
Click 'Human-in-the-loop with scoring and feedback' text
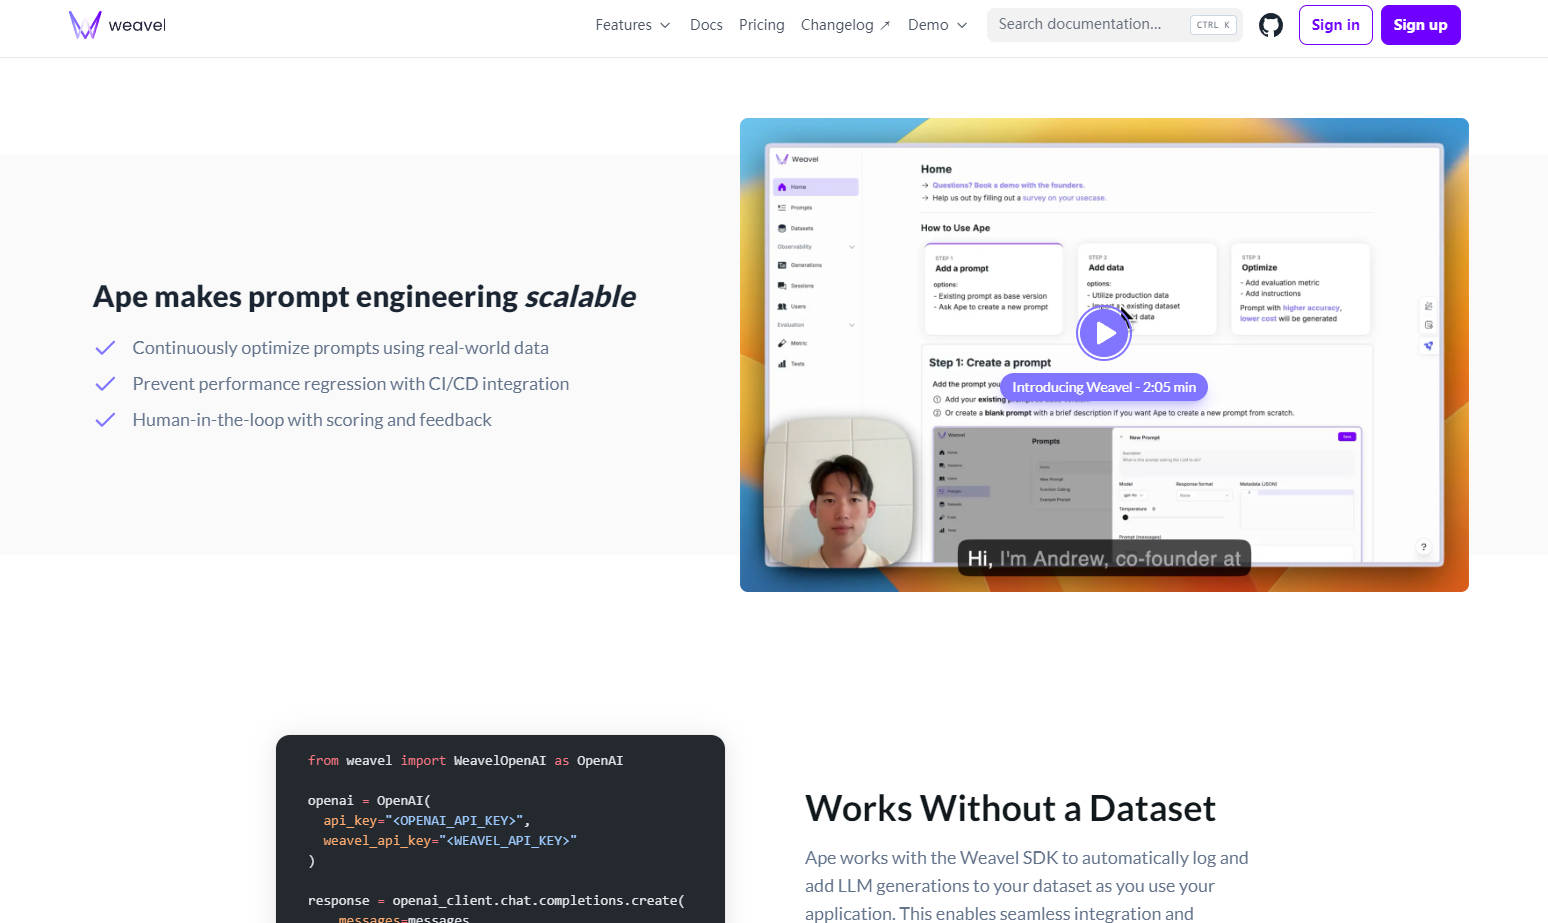(312, 420)
